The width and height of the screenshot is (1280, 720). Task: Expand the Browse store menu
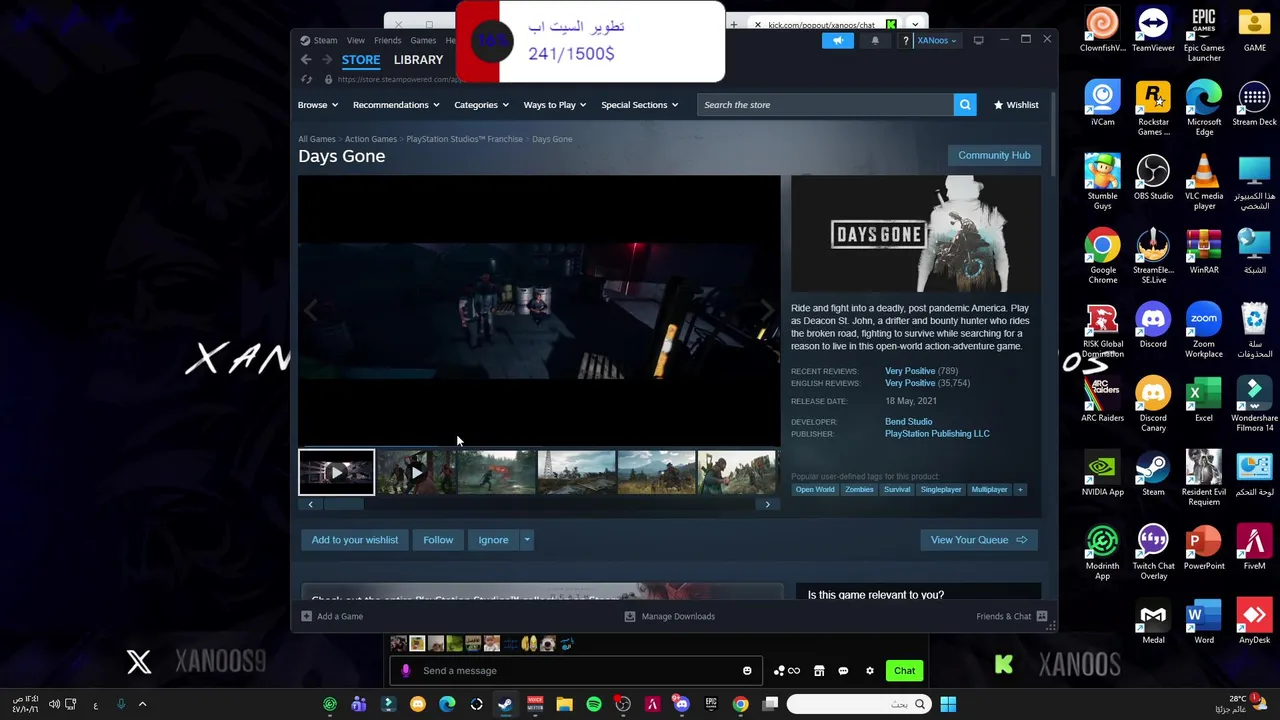318,105
